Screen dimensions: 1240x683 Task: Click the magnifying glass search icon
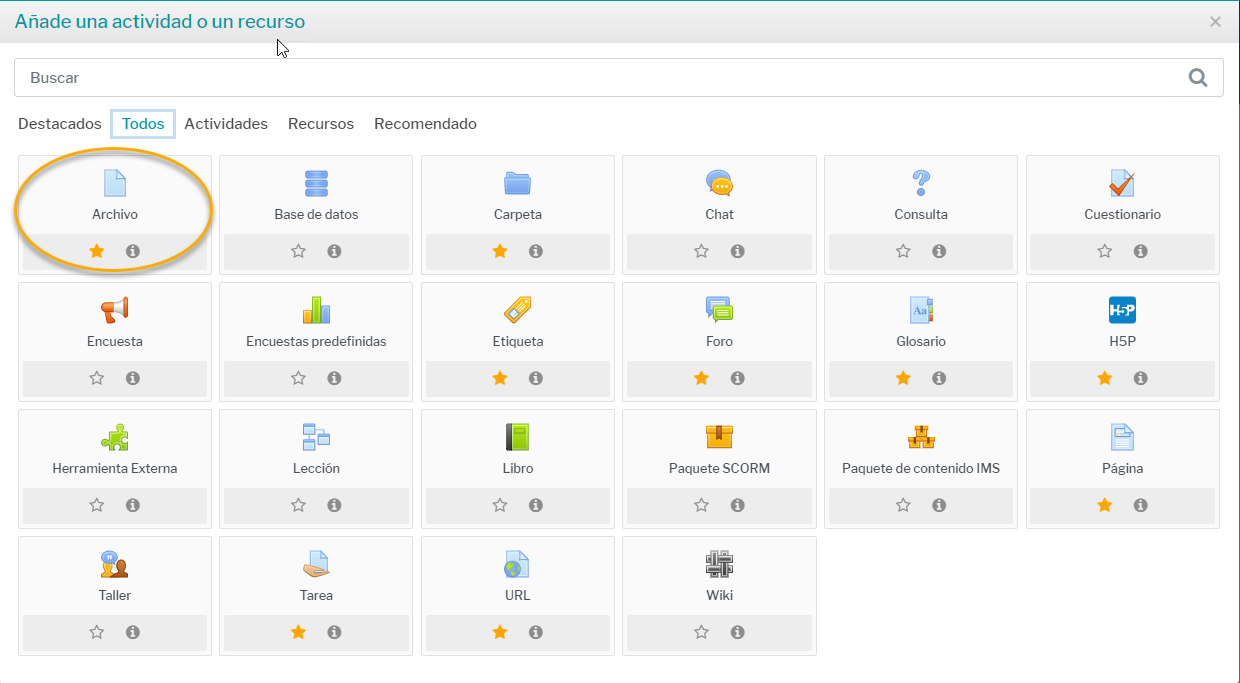click(1197, 78)
